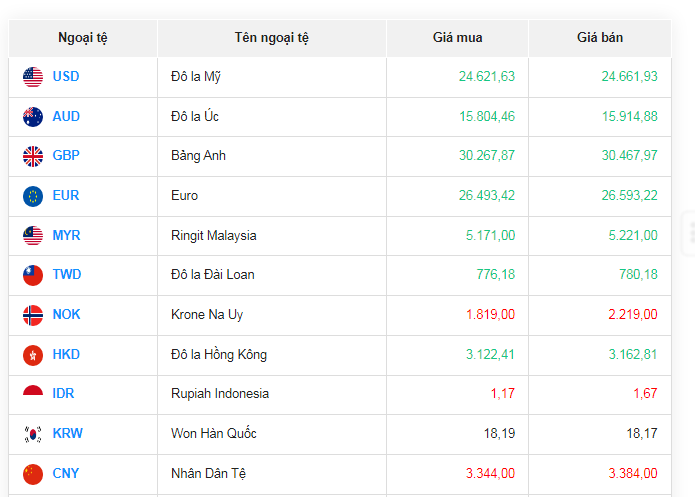Click the Malaysian flag icon
Image resolution: width=695 pixels, height=497 pixels.
tap(33, 236)
